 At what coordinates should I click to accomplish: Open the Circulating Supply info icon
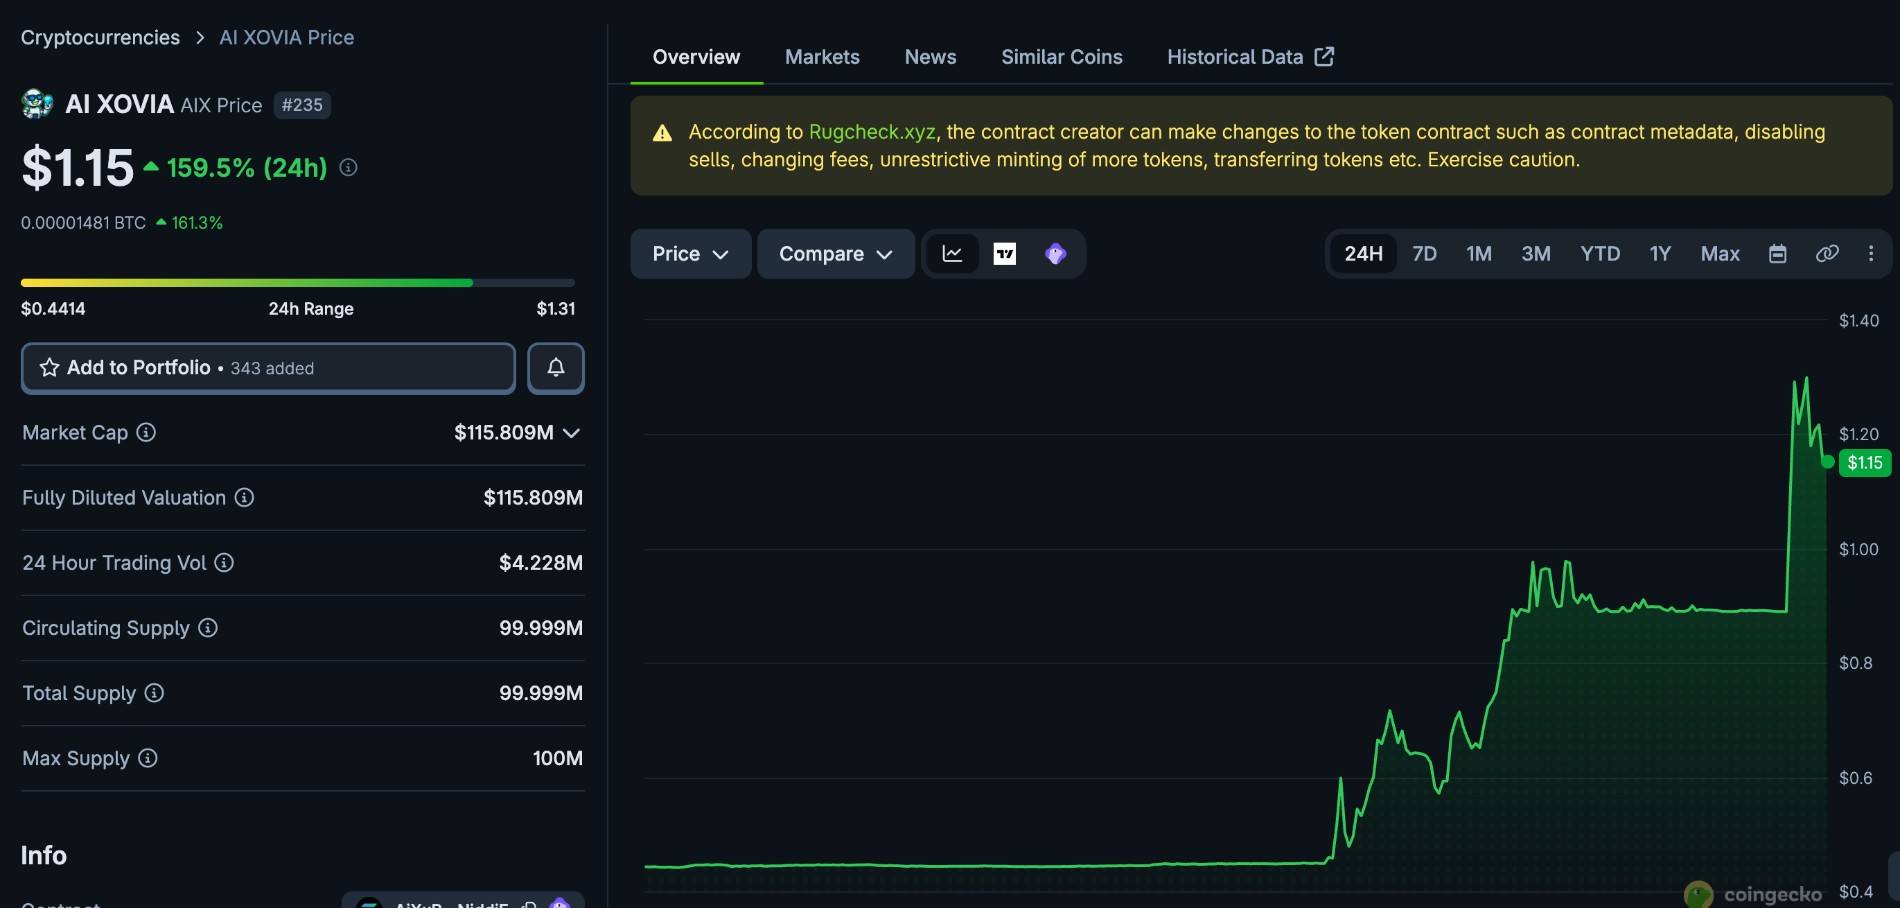point(207,627)
